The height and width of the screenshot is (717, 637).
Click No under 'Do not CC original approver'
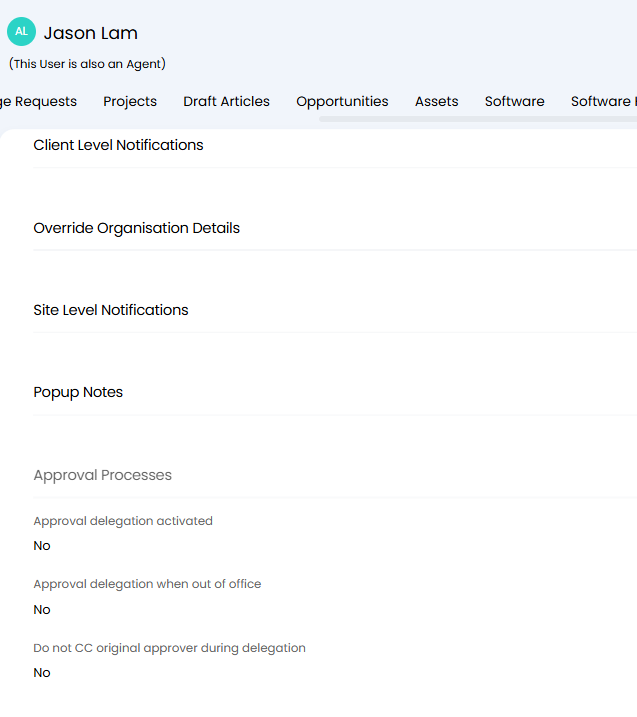point(42,673)
